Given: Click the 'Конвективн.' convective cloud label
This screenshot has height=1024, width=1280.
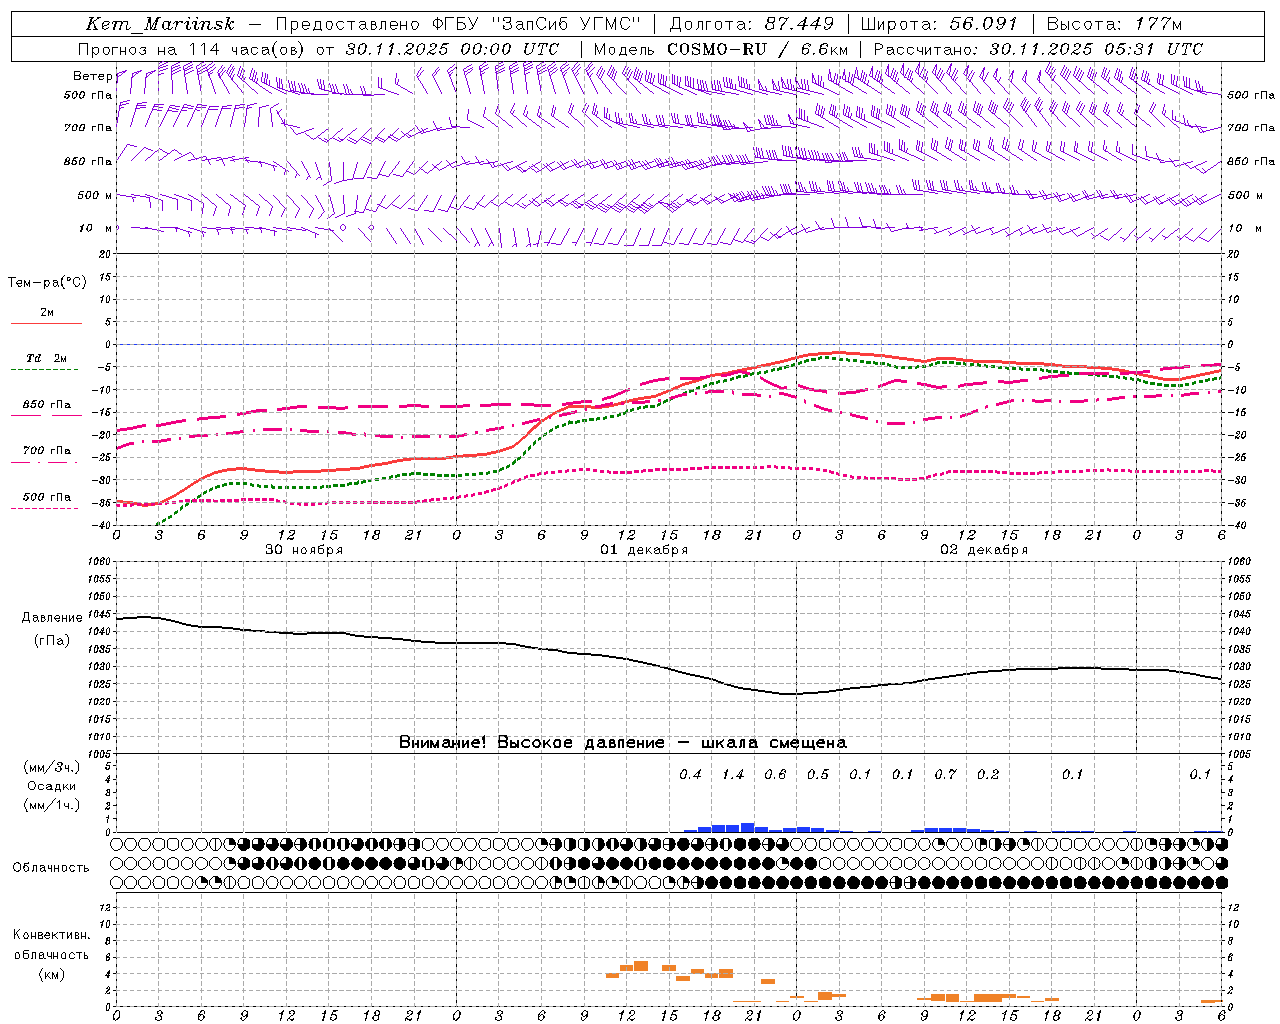Looking at the screenshot, I should pyautogui.click(x=52, y=935).
